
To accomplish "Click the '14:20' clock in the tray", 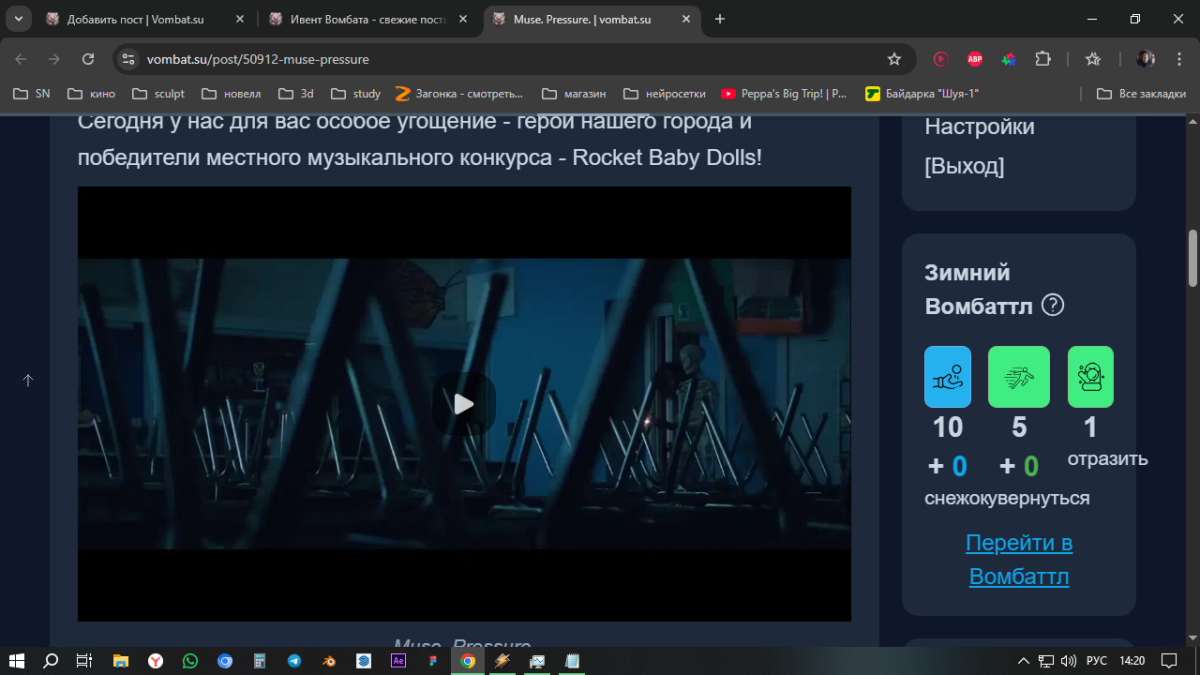I will point(1133,661).
